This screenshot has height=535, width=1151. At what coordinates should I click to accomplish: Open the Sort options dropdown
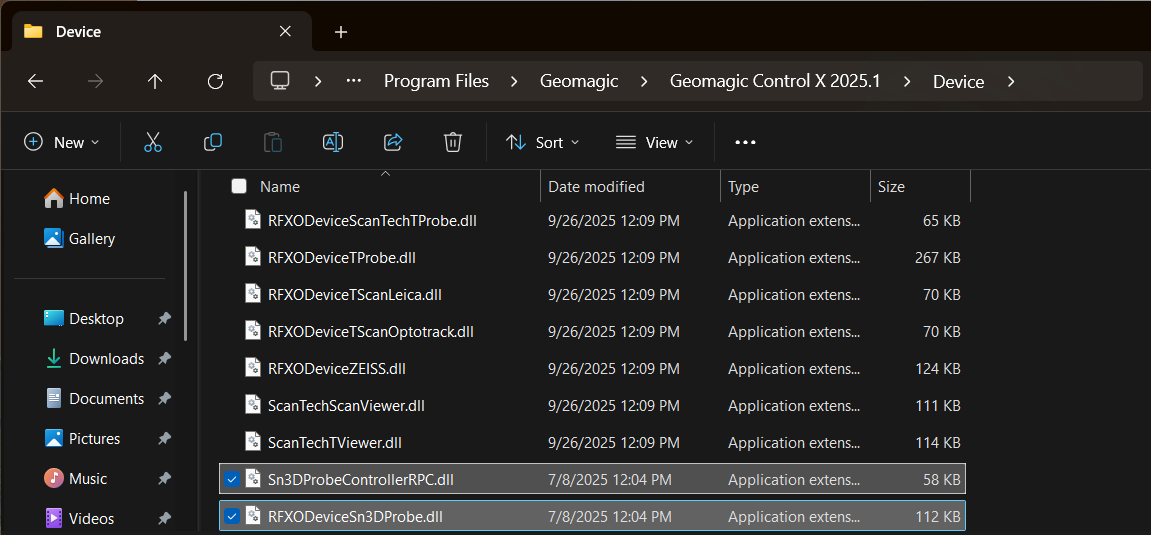[x=542, y=142]
